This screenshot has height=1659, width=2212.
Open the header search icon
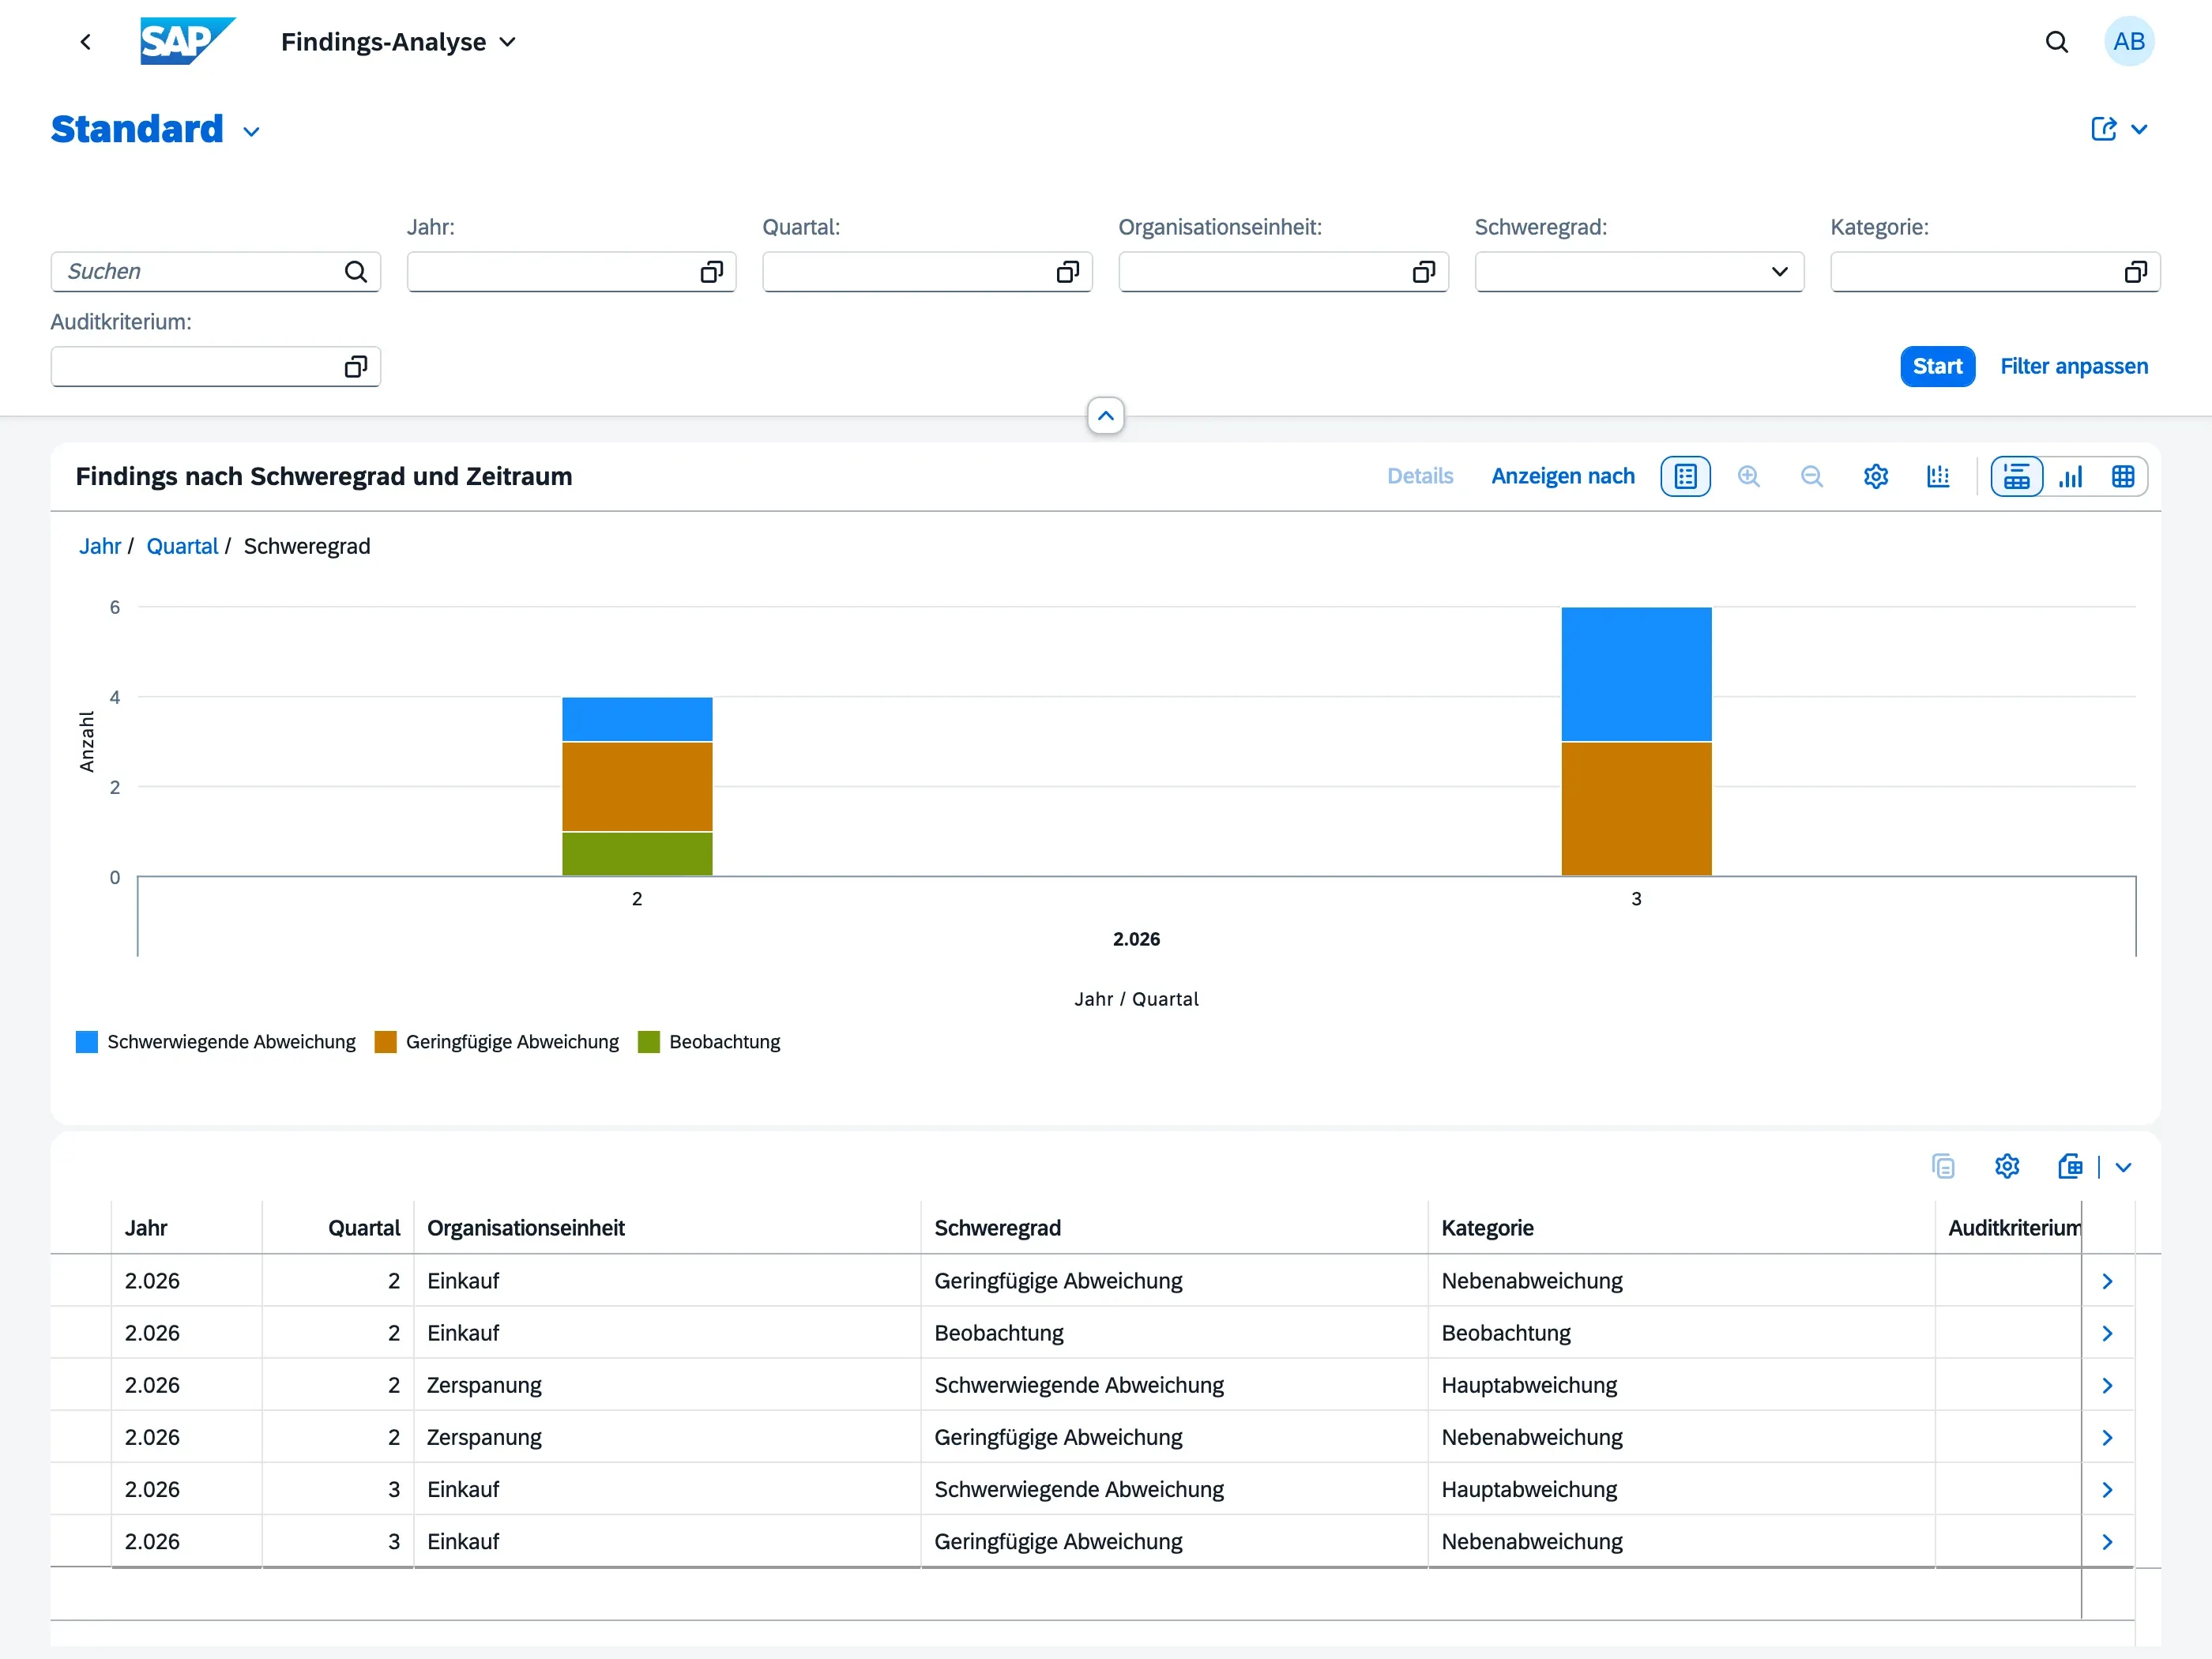[2056, 42]
